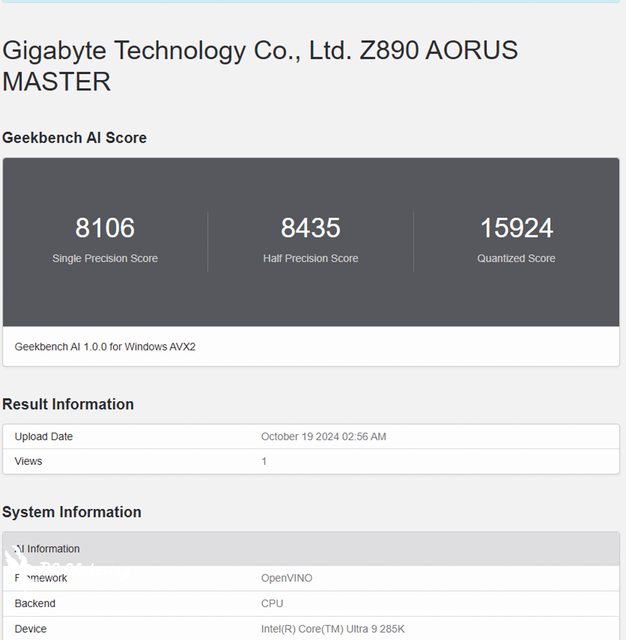Click the Geekbench AI 1.0.0 for Windows AVX2 text
This screenshot has height=640, width=626.
pos(105,346)
